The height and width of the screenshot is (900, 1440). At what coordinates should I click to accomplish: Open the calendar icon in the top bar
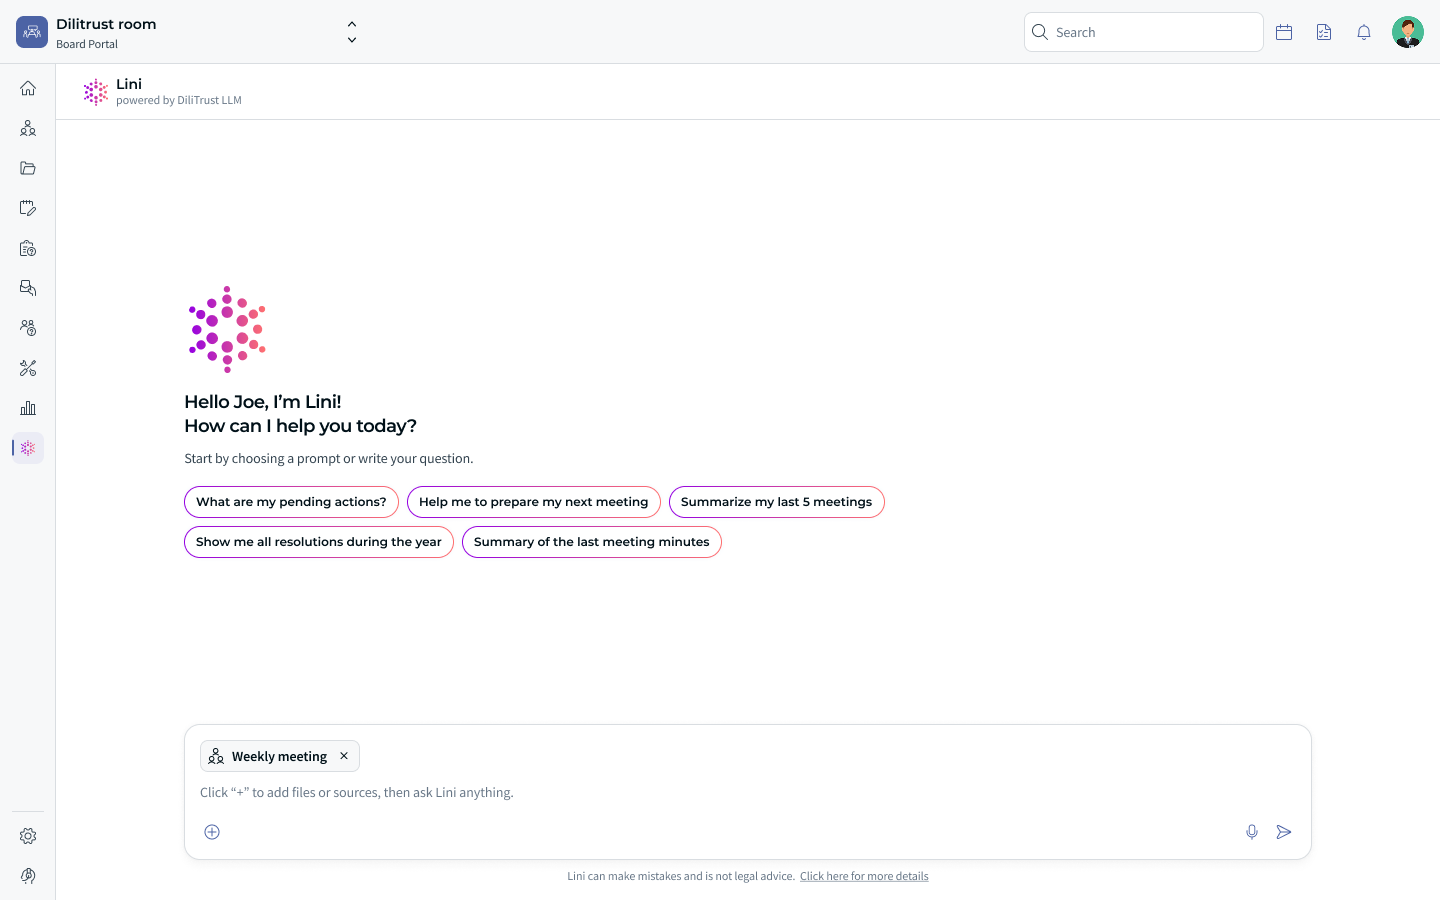(x=1284, y=32)
